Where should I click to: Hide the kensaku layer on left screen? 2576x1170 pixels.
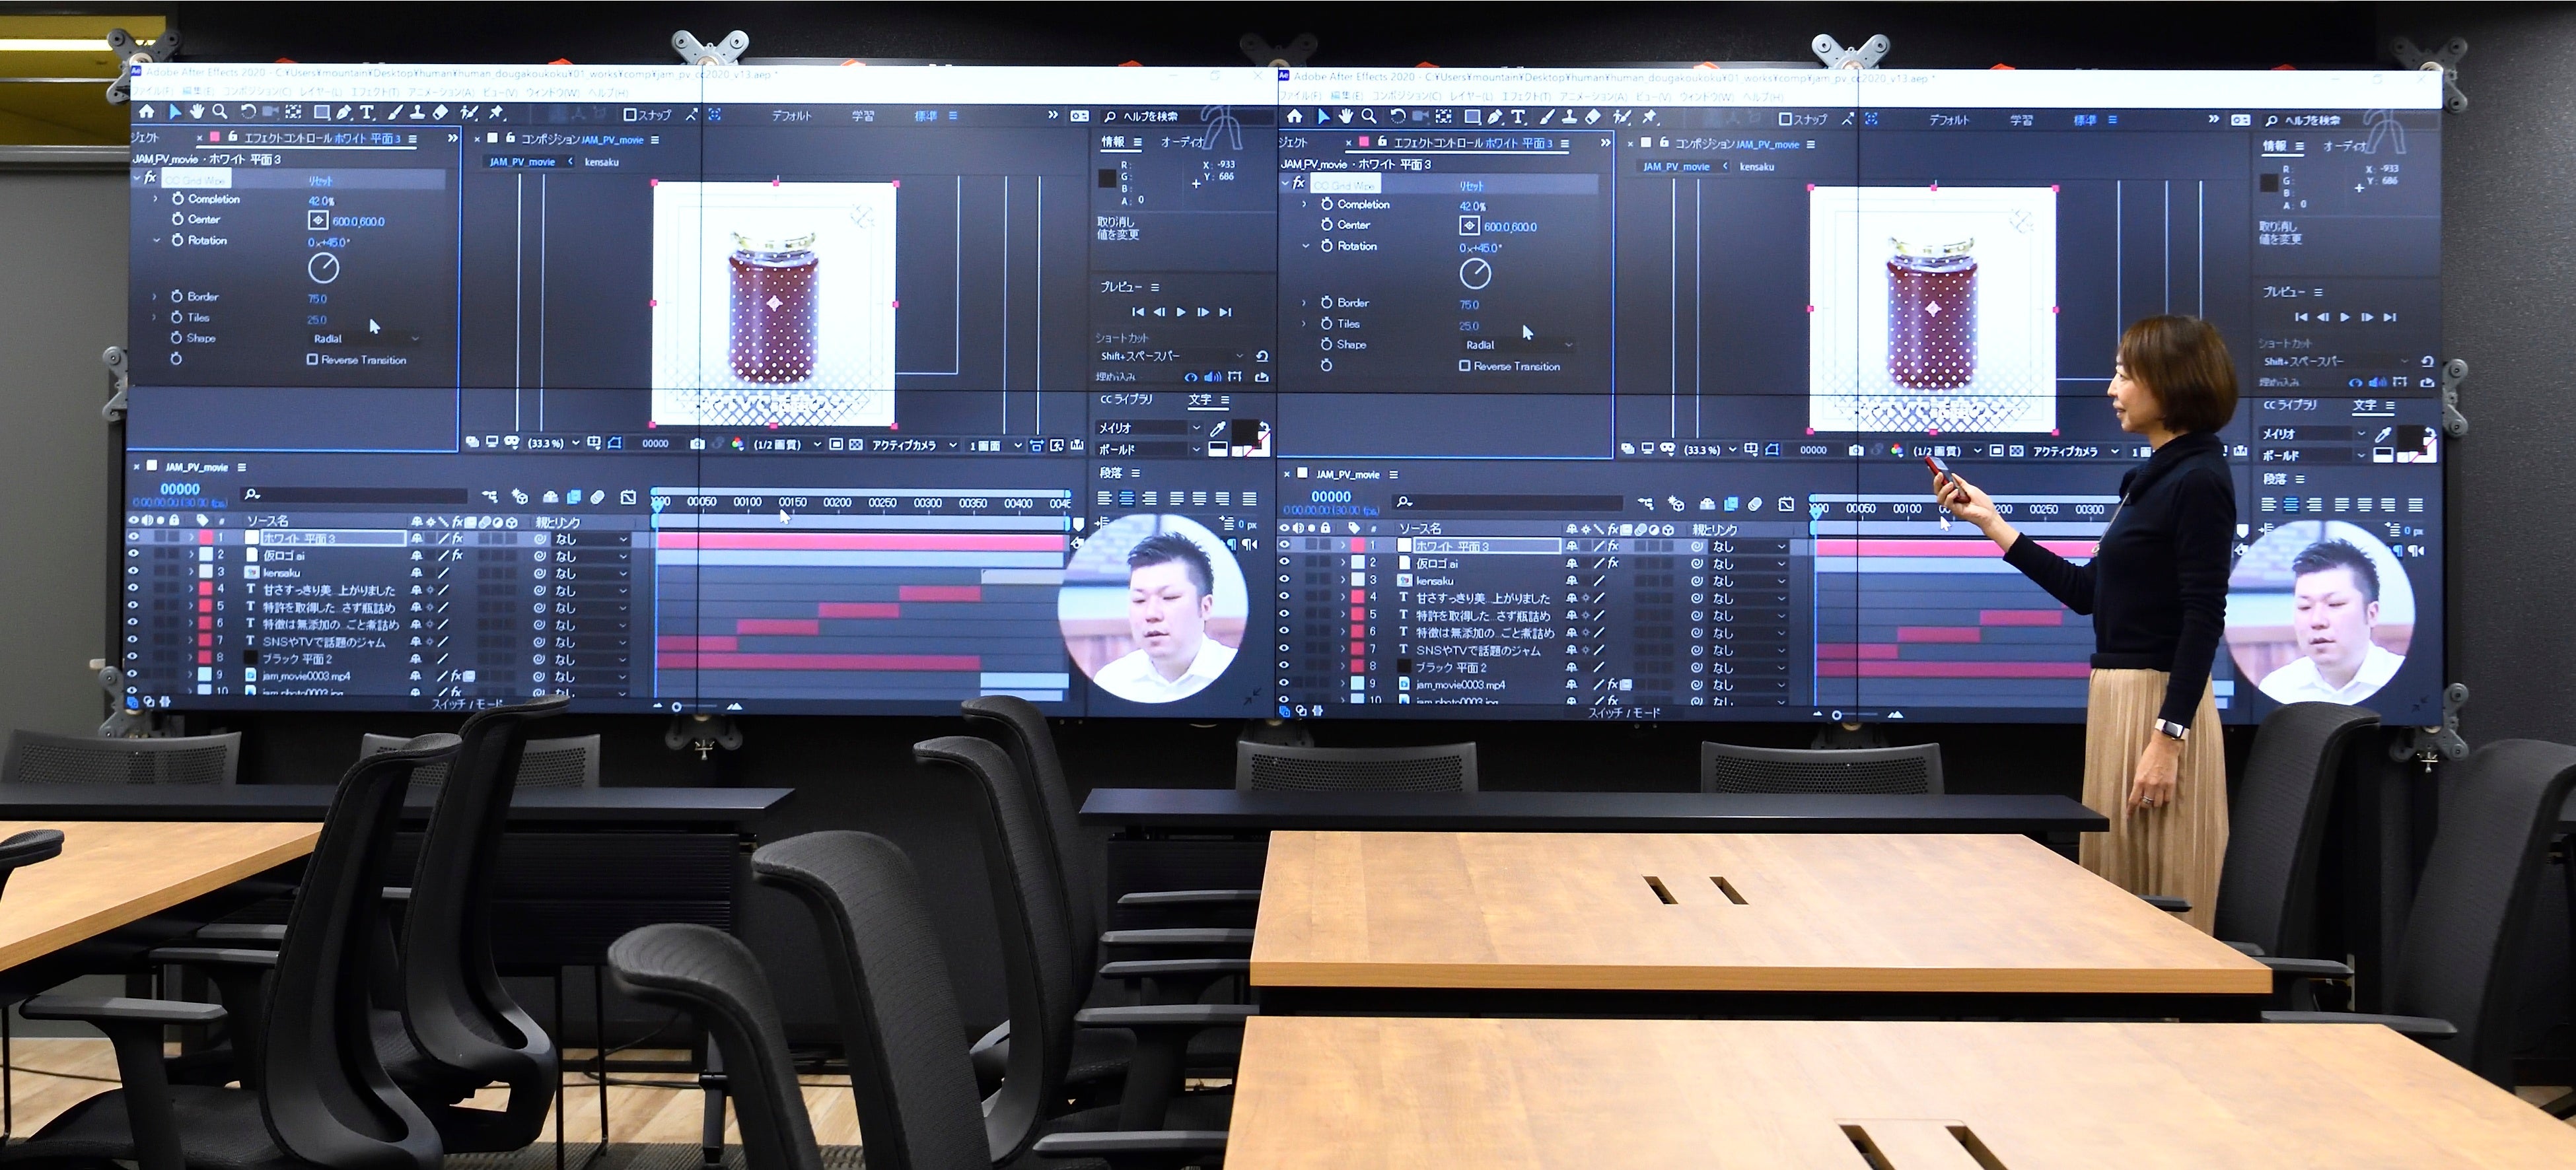(132, 572)
